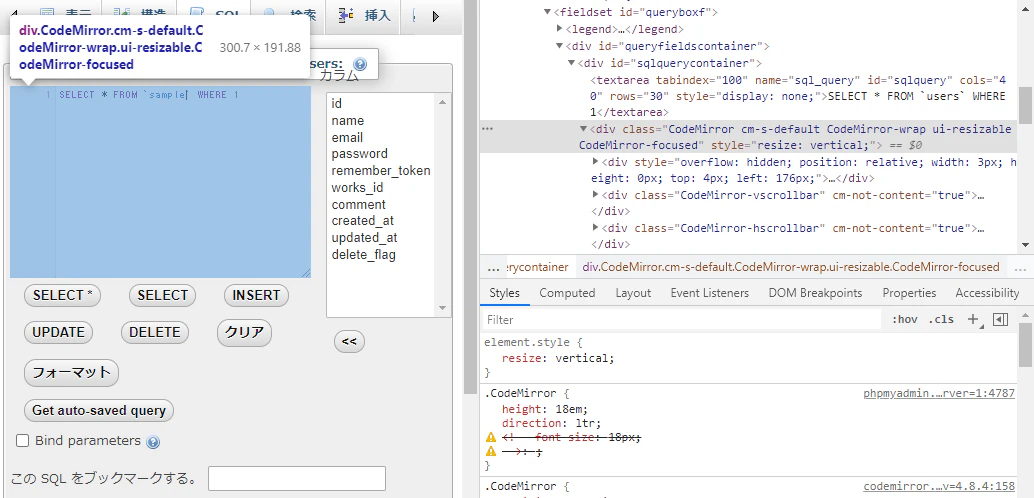Select created_at in the column list
1034x498 pixels.
click(380, 221)
